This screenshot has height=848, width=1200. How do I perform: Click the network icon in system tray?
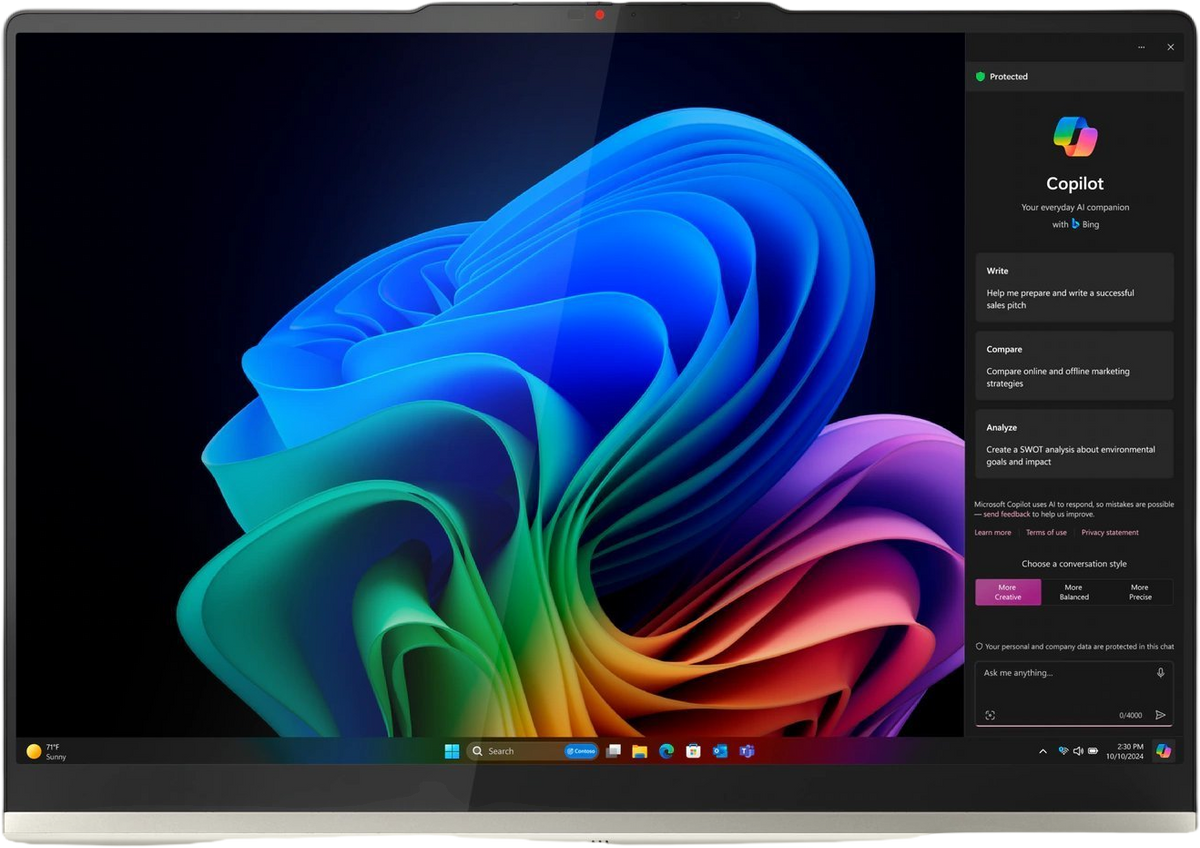[x=1063, y=751]
